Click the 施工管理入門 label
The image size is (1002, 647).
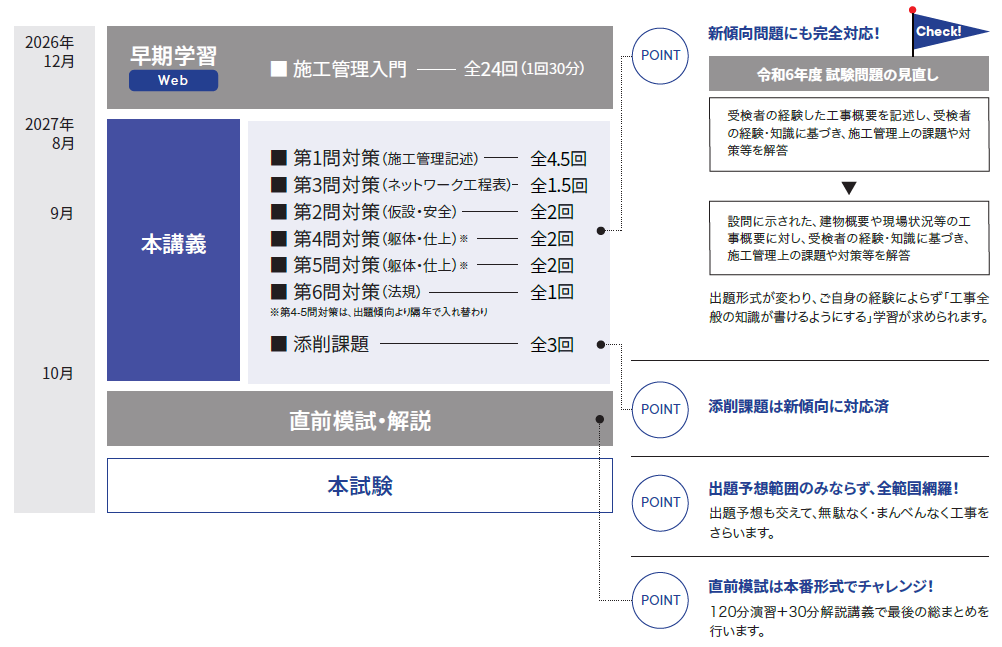tap(350, 68)
